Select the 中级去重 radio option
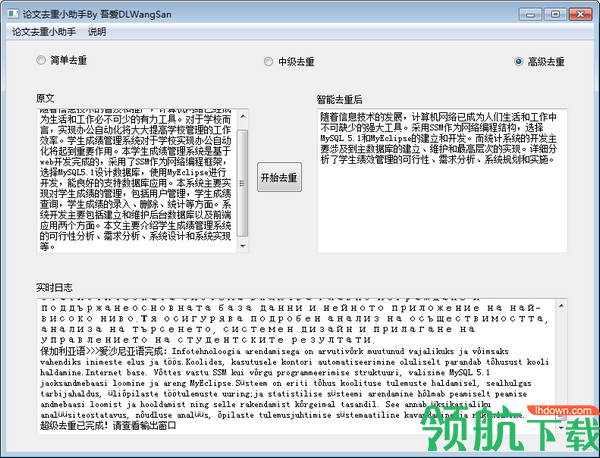 click(x=290, y=62)
